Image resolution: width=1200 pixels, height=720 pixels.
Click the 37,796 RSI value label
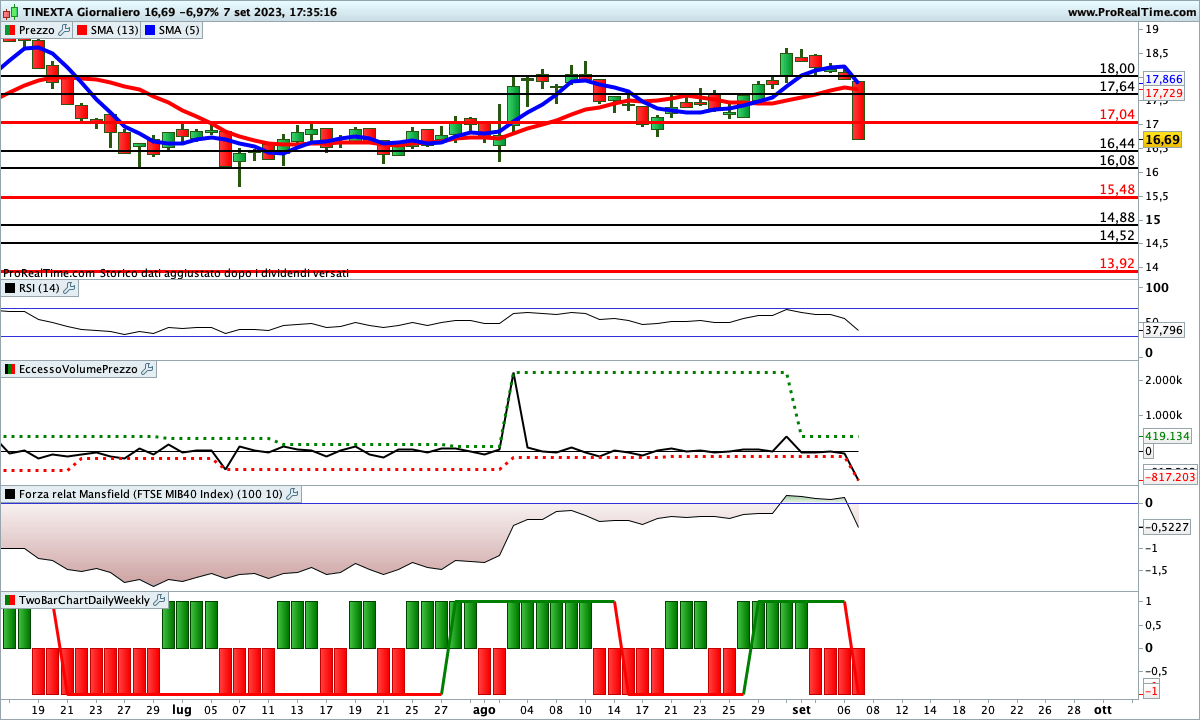[x=1163, y=329]
